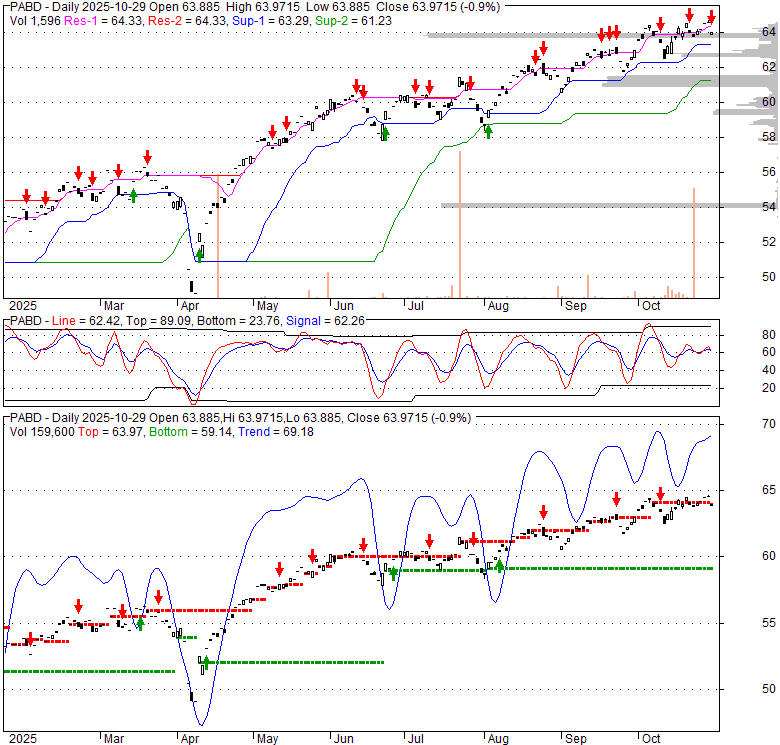This screenshot has height=745, width=780.
Task: Select the green buy arrow in June on top chart
Action: (385, 133)
